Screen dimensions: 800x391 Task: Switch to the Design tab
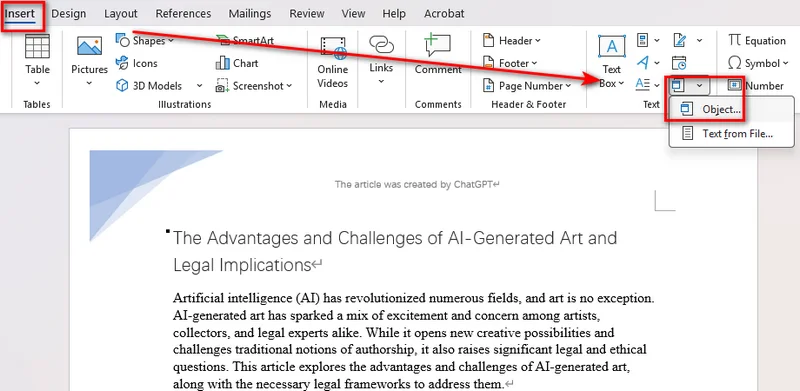click(x=69, y=14)
